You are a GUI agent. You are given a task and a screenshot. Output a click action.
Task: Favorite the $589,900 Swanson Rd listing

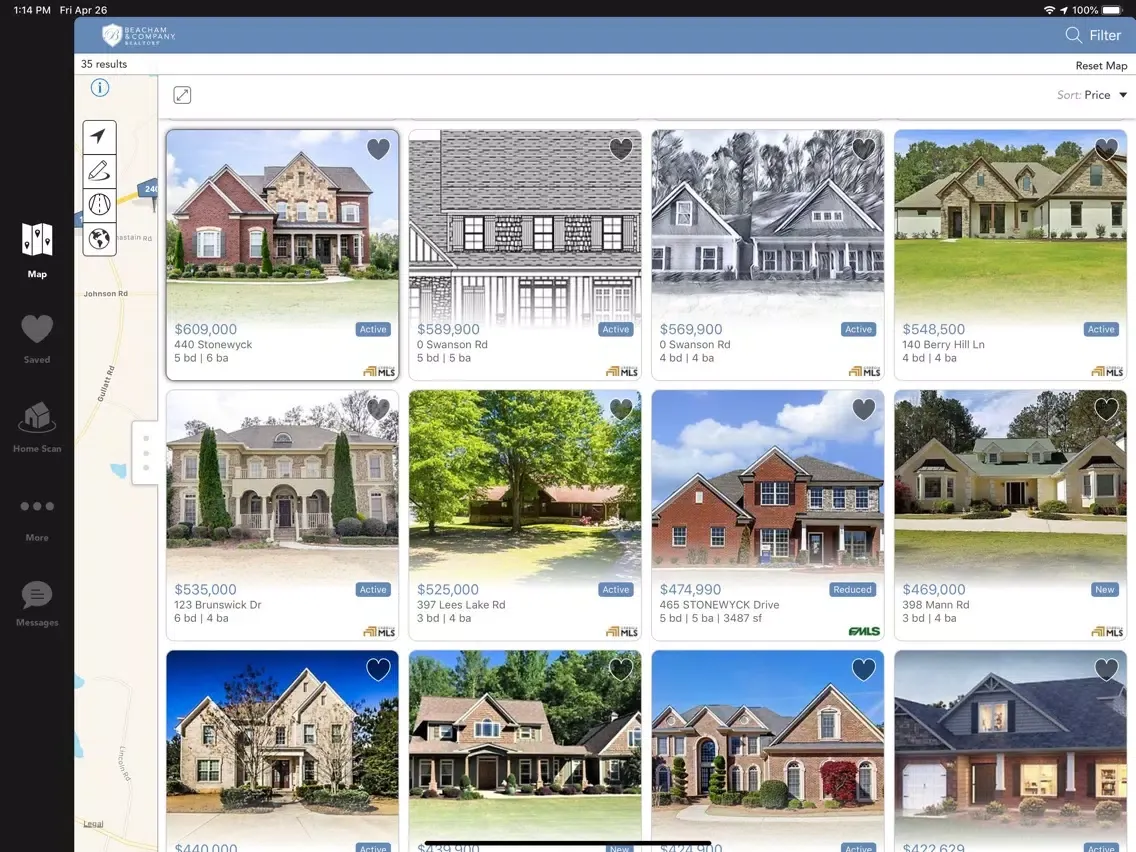[621, 149]
